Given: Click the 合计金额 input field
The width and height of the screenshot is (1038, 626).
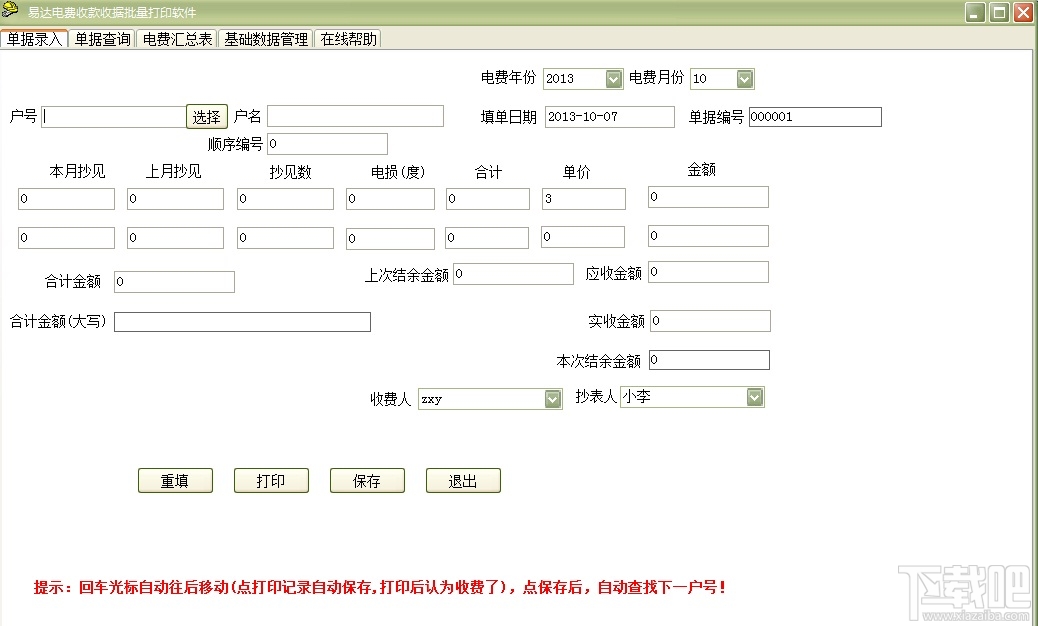Looking at the screenshot, I should pos(174,281).
